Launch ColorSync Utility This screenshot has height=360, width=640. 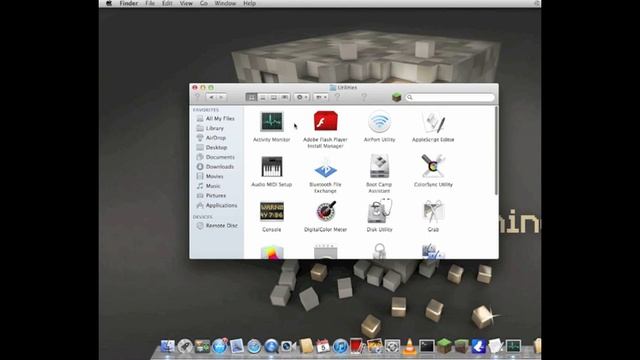[433, 166]
